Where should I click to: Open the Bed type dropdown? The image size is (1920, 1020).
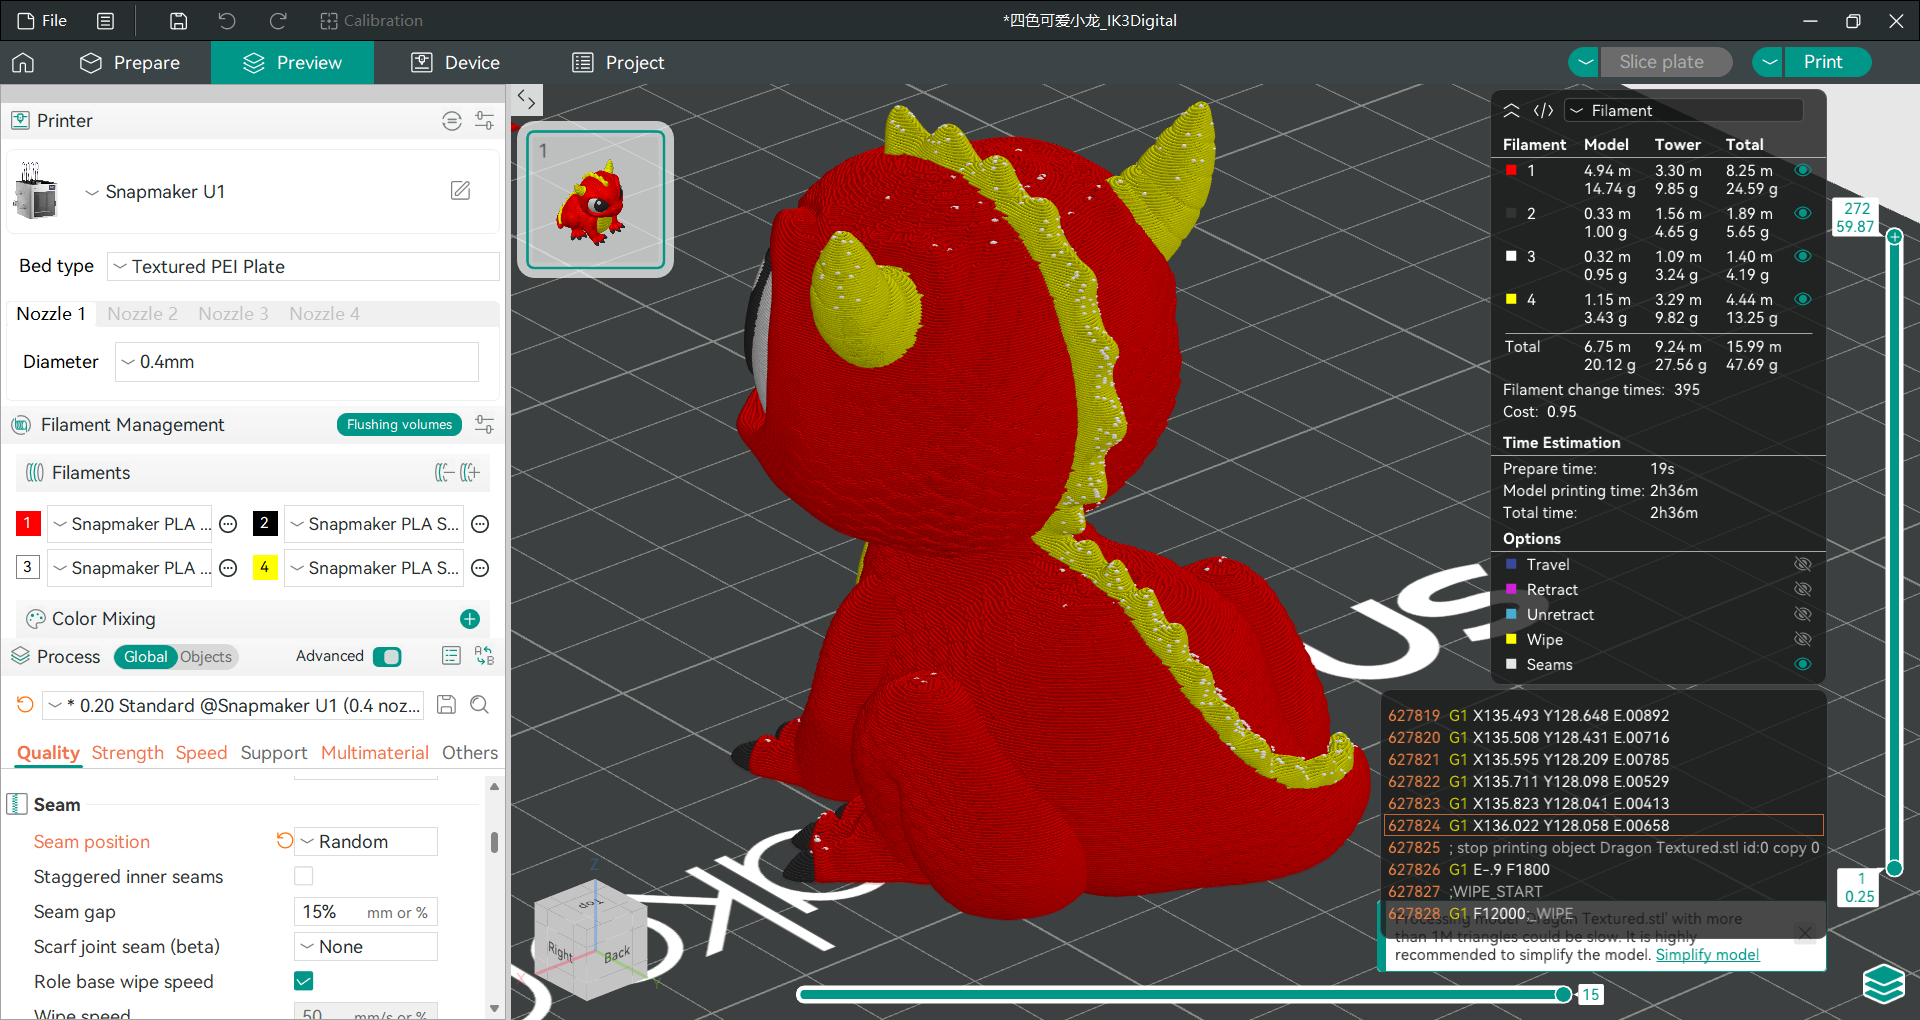coord(303,267)
